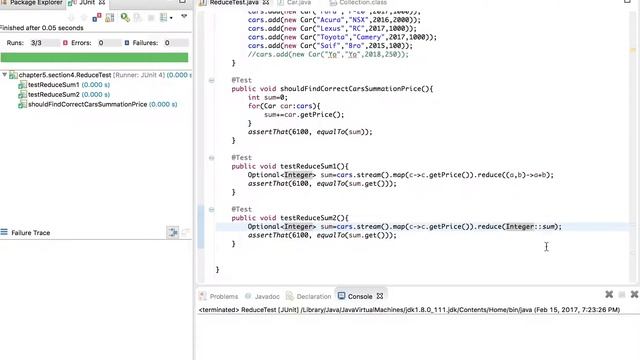Select chapter5.section4.ReduceTest test class row

[100, 75]
